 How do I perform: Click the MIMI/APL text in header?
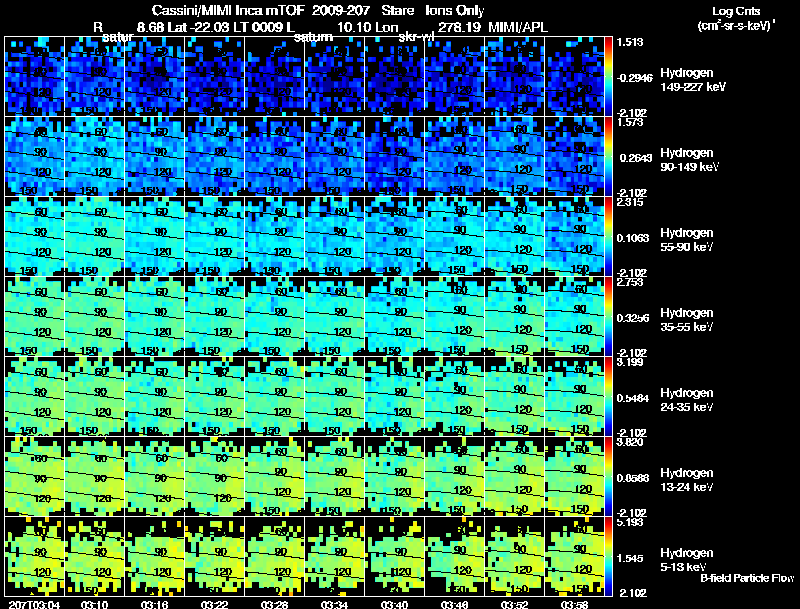pos(518,27)
